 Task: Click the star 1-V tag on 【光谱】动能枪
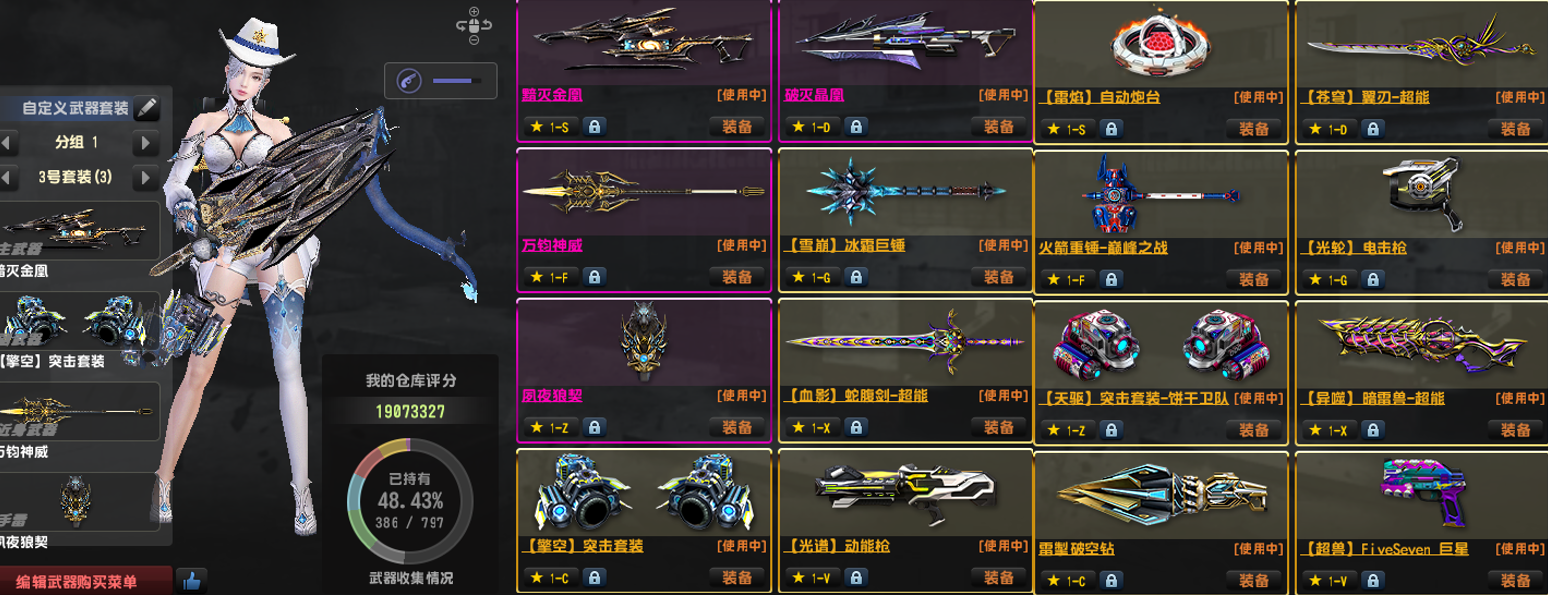pos(811,577)
